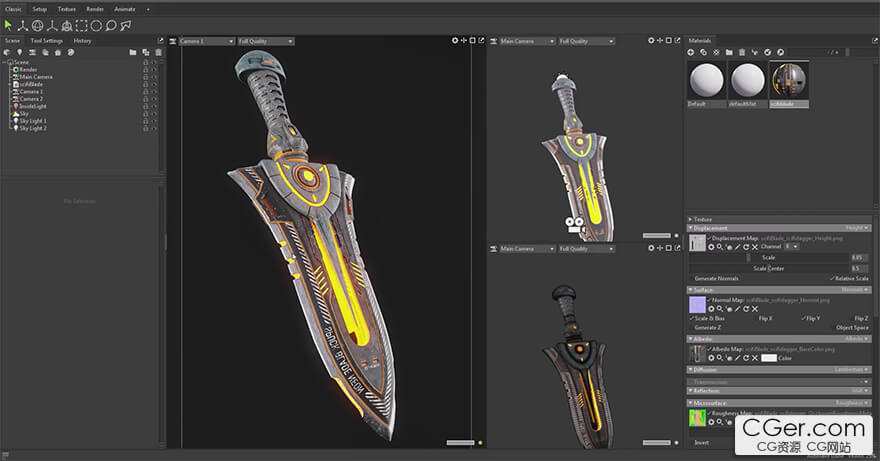Image resolution: width=880 pixels, height=461 pixels.
Task: Switch to the Render workspace tab
Action: point(95,9)
